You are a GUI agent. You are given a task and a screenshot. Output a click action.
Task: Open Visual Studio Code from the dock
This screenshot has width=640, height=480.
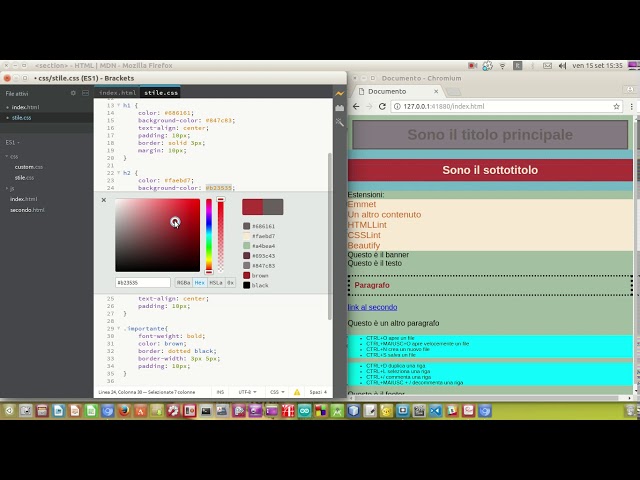point(435,411)
